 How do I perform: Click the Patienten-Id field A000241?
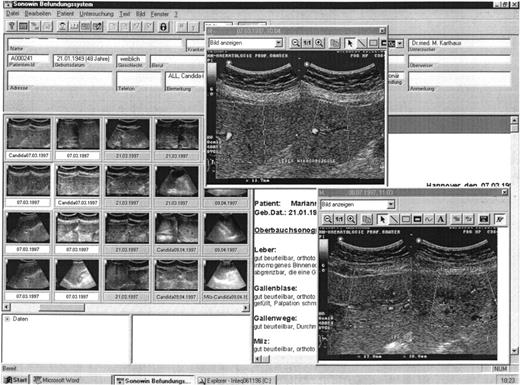pos(28,59)
